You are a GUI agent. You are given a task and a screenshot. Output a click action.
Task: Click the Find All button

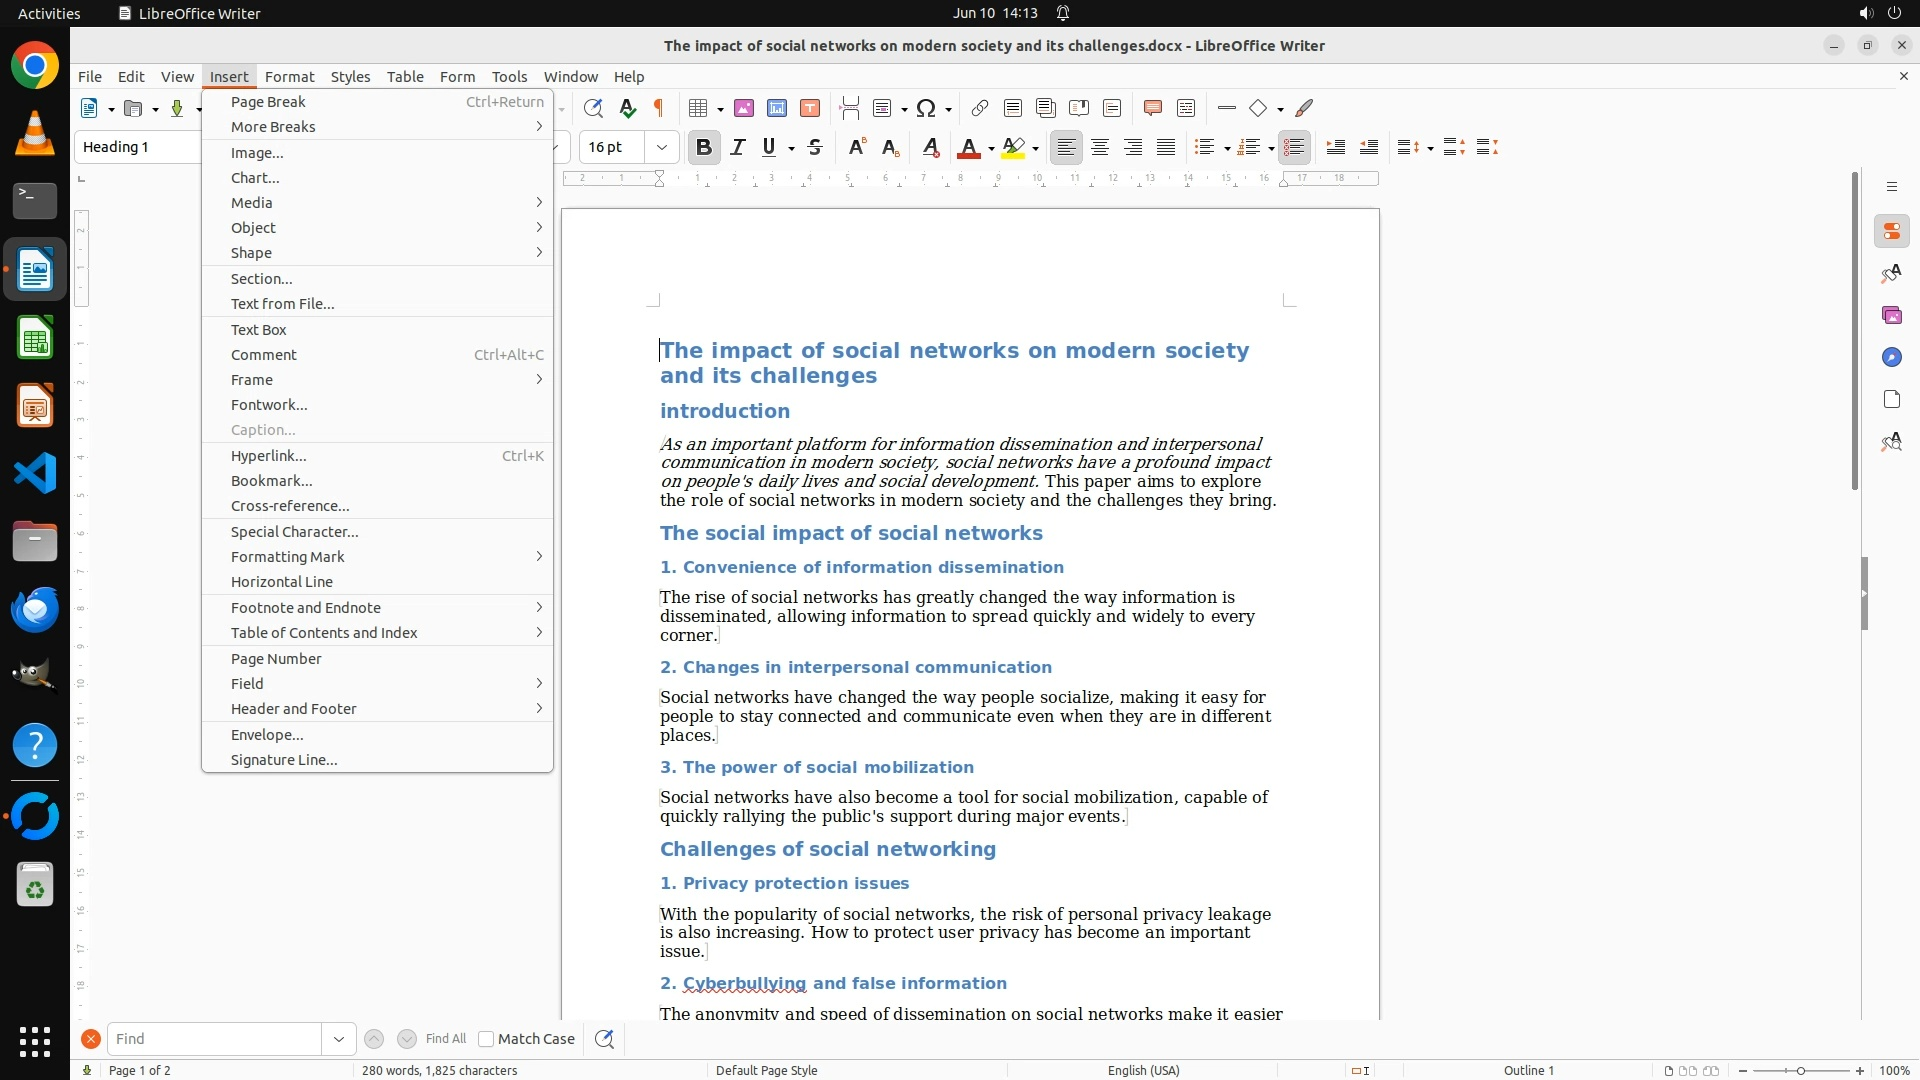445,1039
